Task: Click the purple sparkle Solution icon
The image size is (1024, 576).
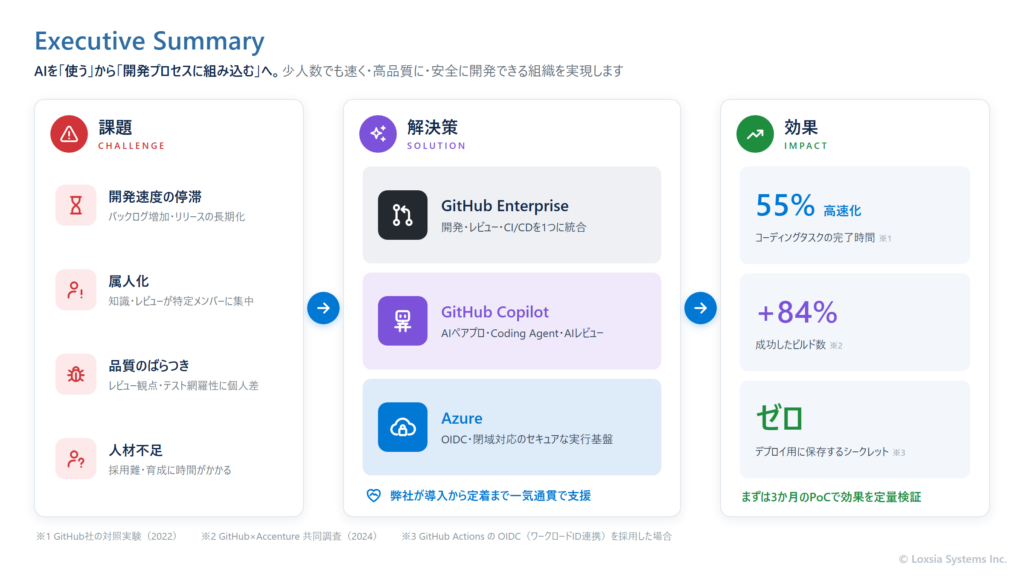Action: (378, 134)
